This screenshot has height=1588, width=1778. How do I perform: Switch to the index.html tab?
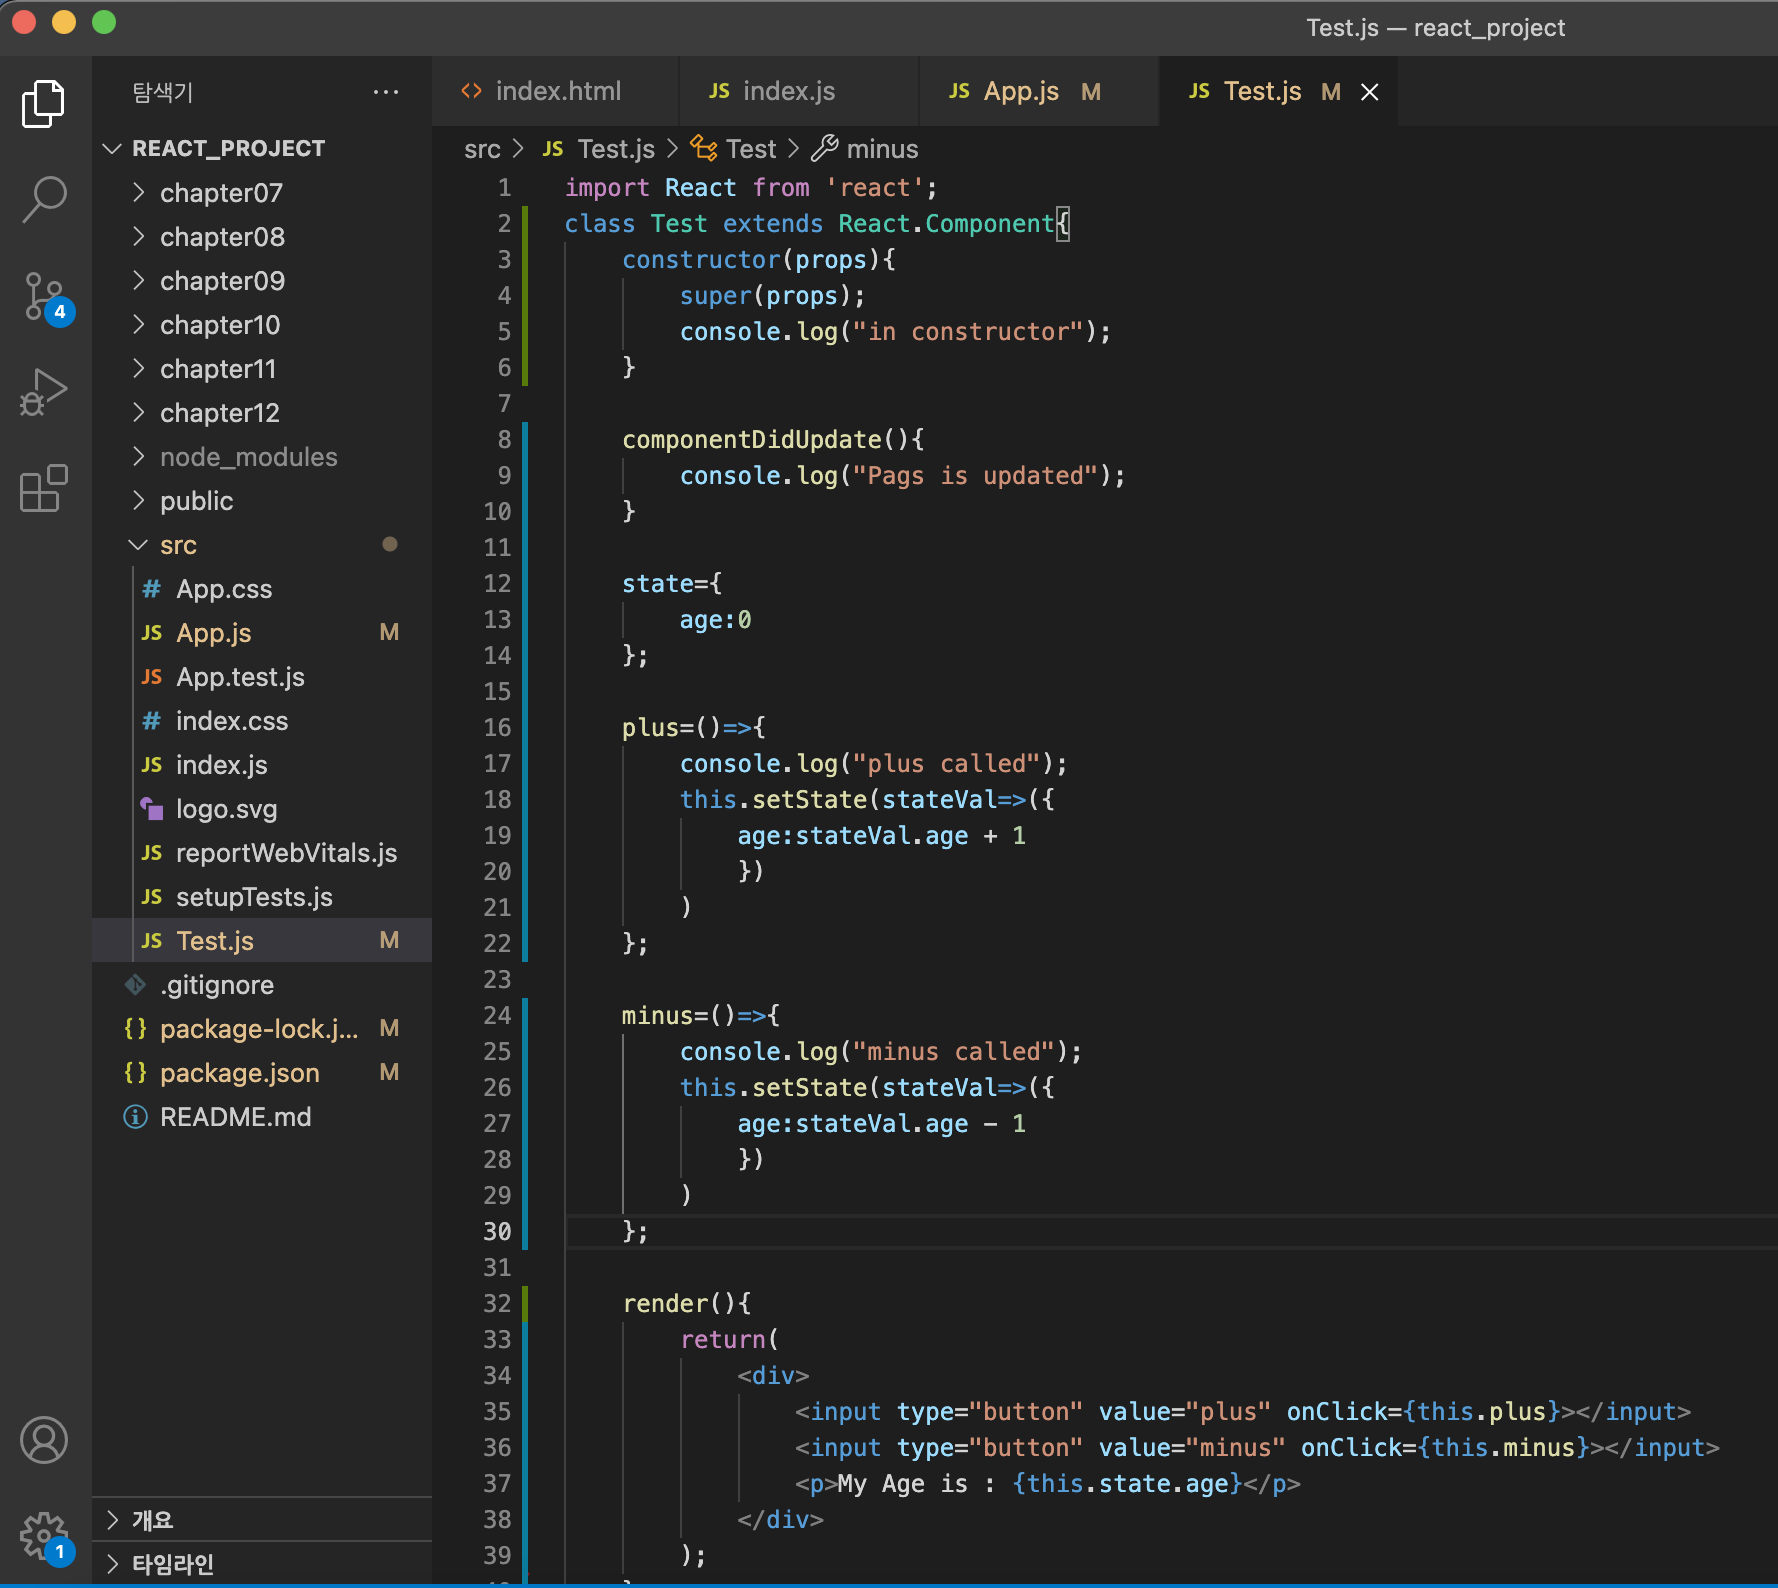[x=556, y=91]
